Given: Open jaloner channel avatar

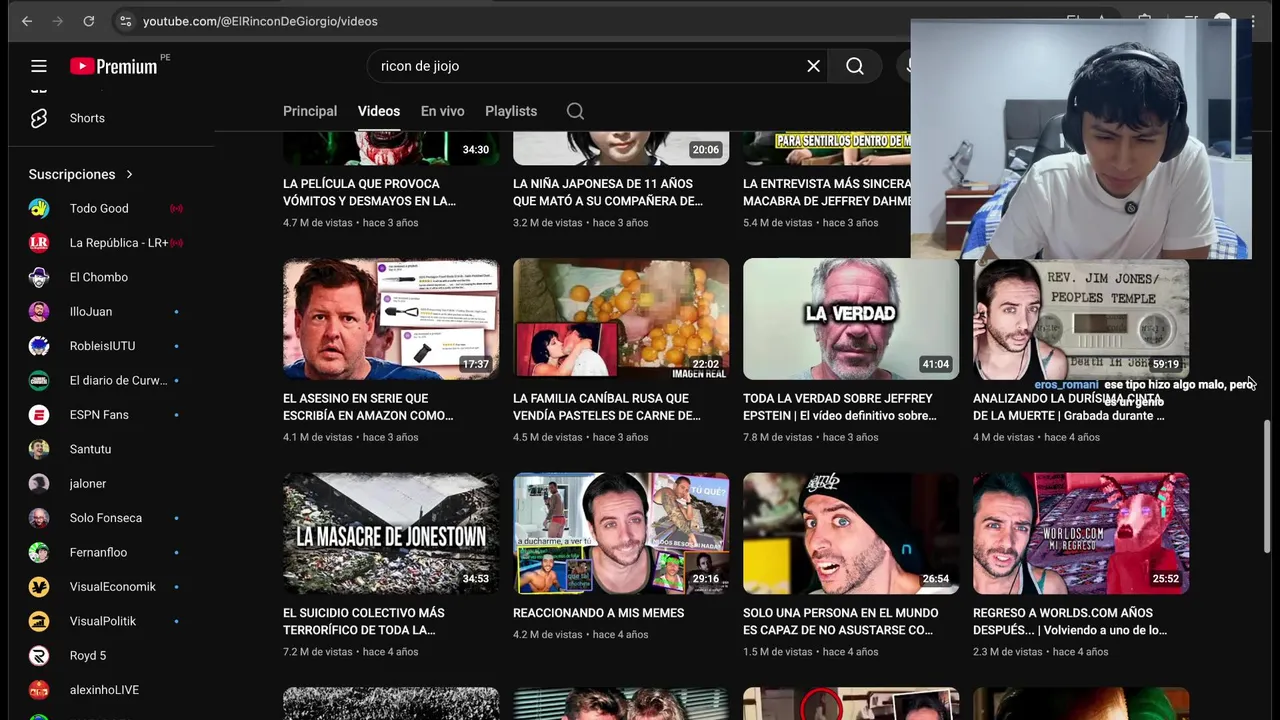Looking at the screenshot, I should (39, 484).
